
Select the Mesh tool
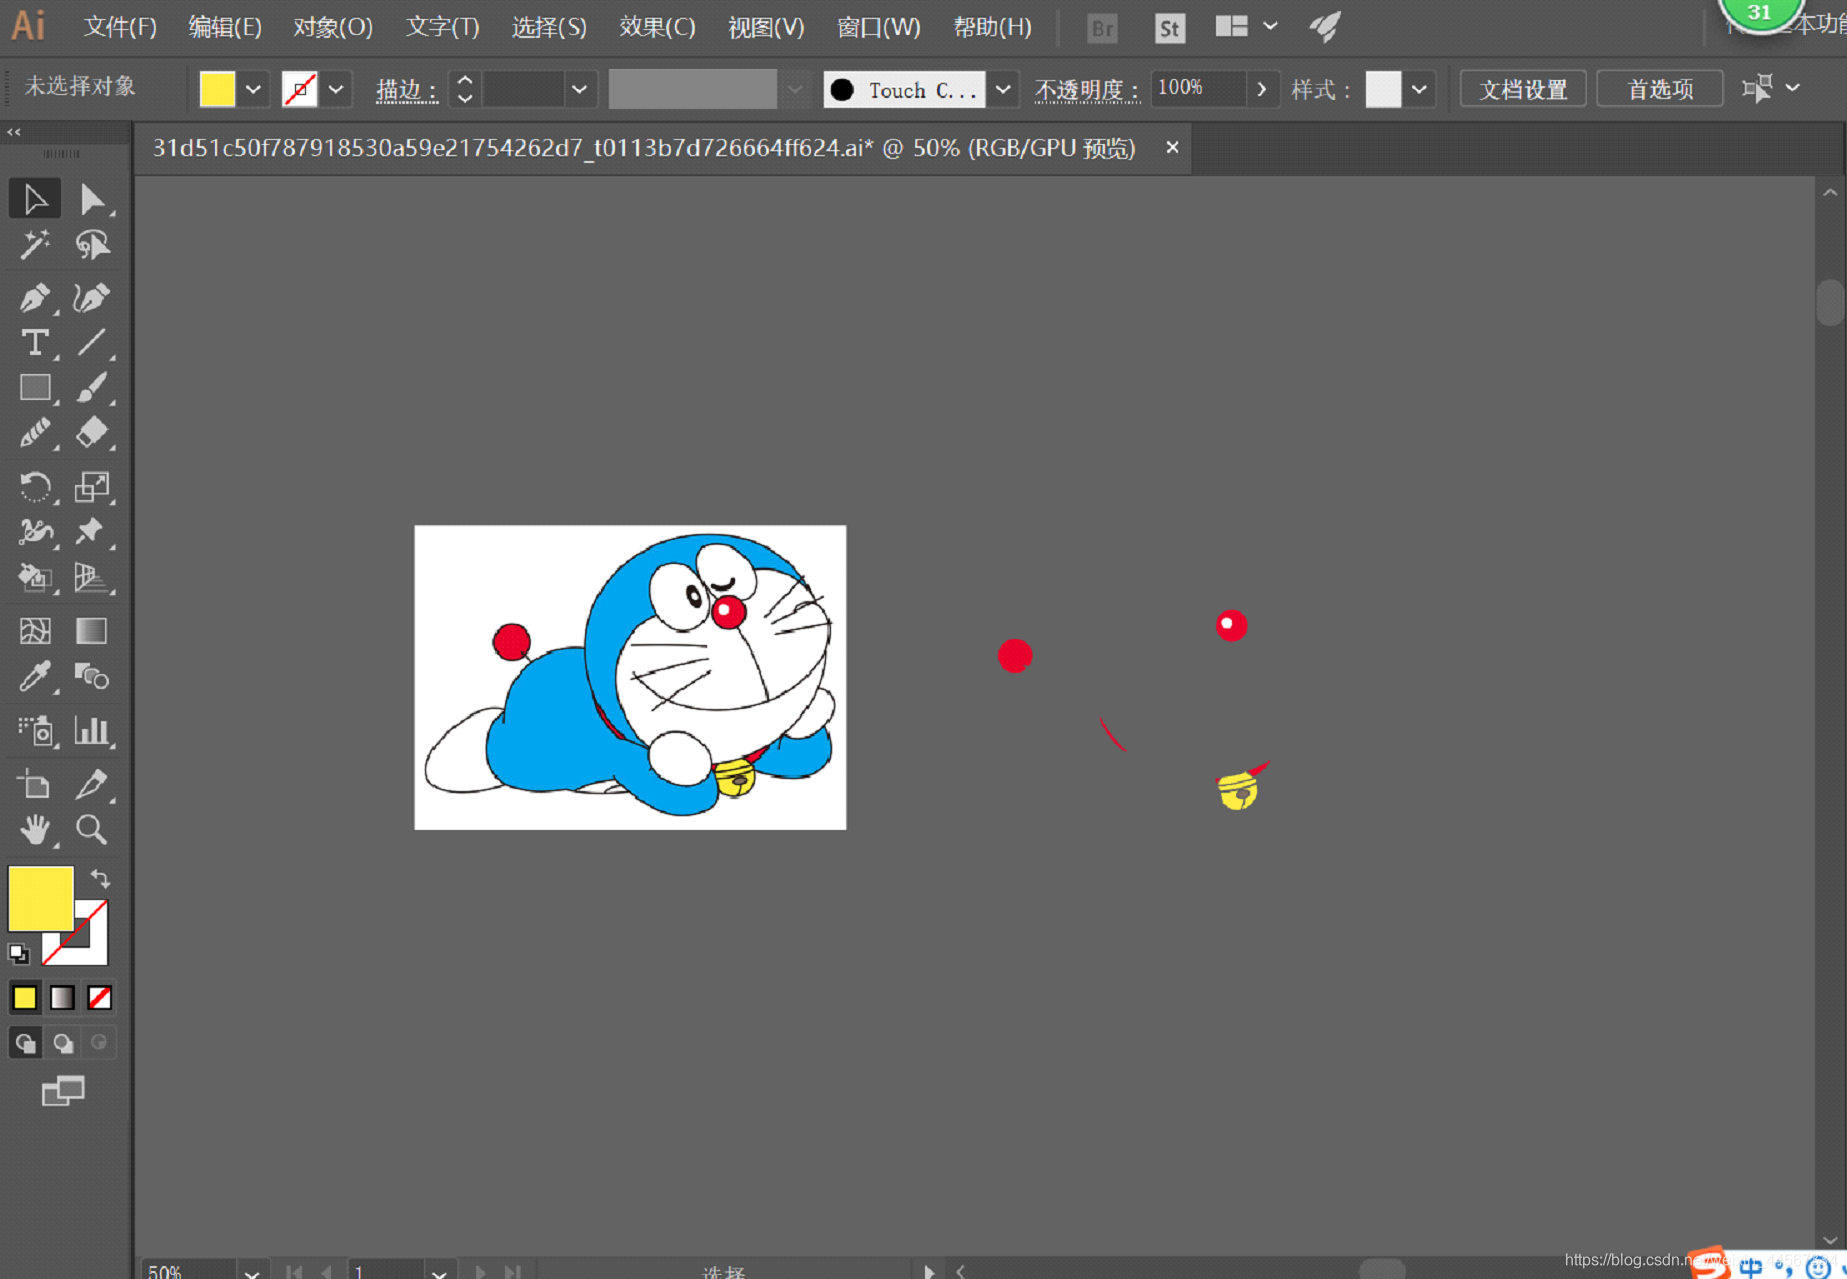[x=35, y=631]
